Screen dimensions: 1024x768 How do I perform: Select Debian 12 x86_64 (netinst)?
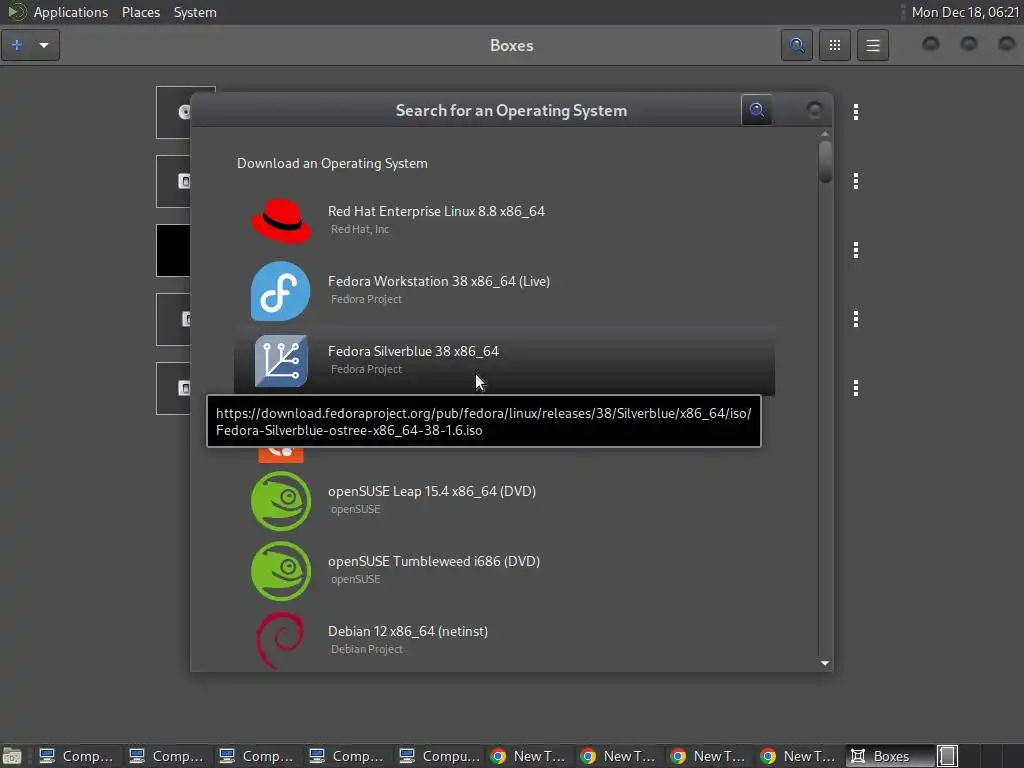(505, 639)
